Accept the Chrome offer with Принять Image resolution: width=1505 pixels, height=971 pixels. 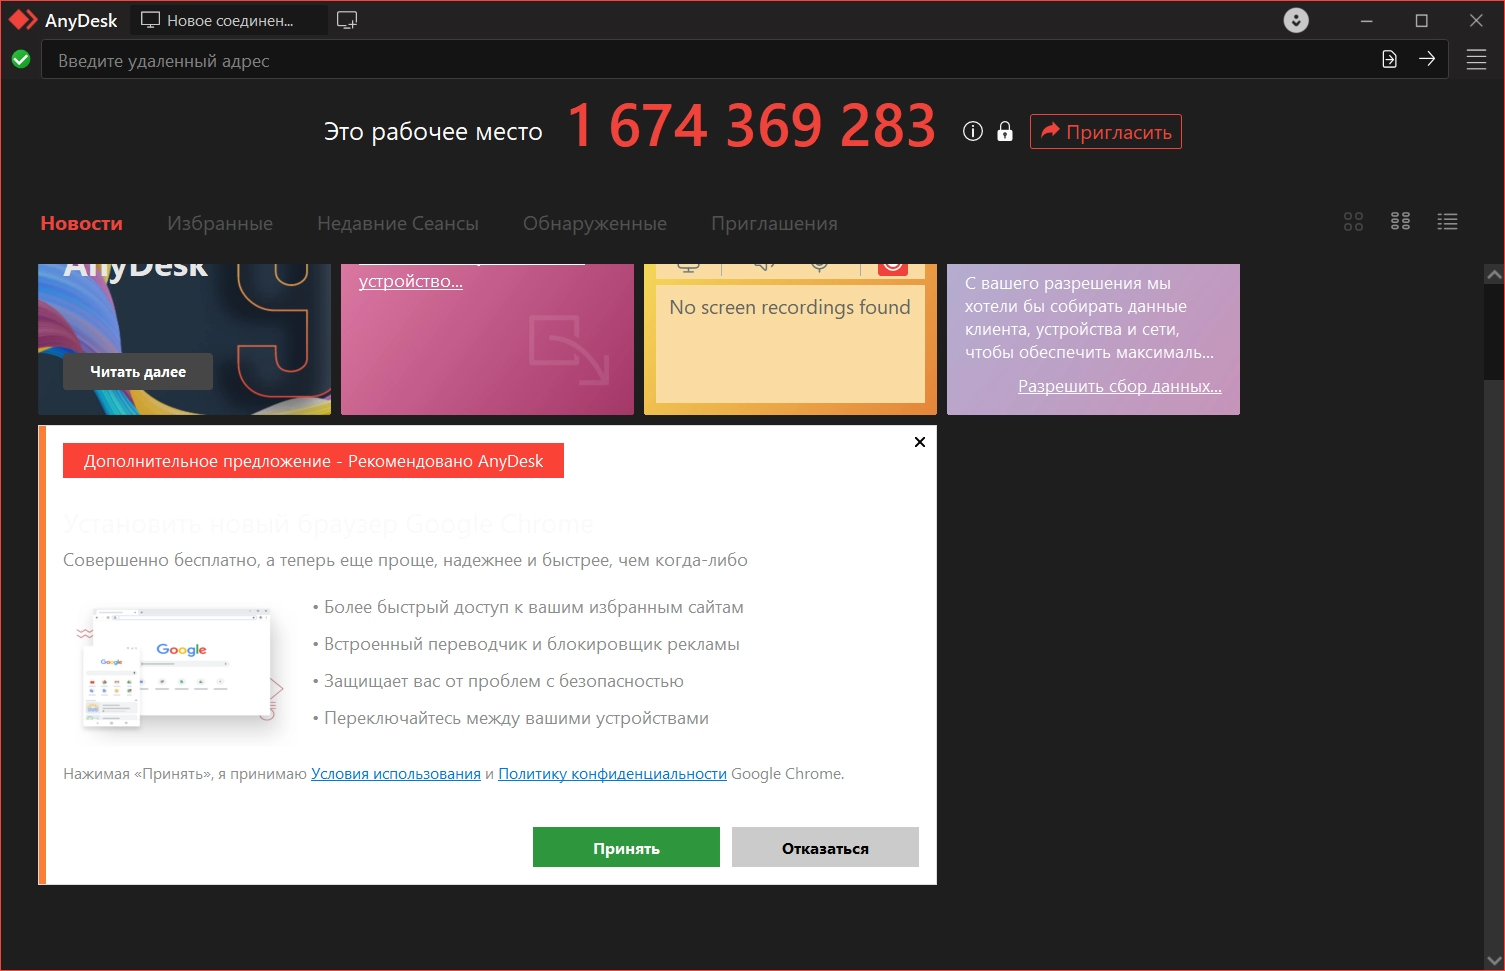click(626, 847)
